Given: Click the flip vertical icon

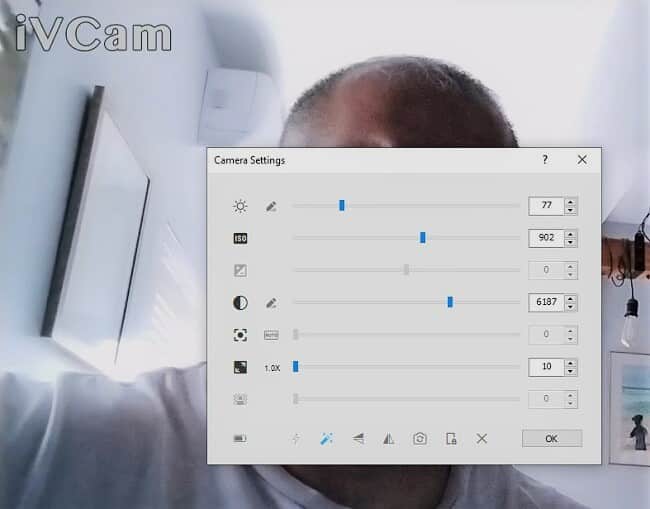Looking at the screenshot, I should tap(358, 439).
